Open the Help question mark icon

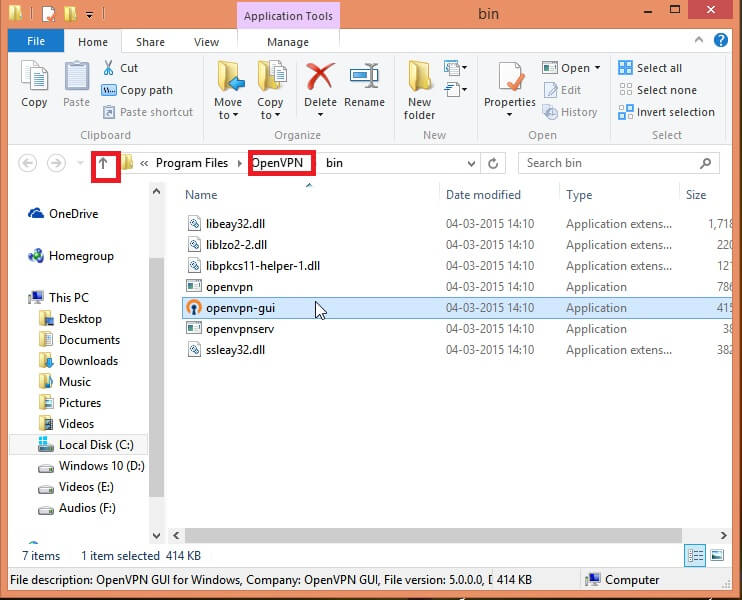(721, 42)
